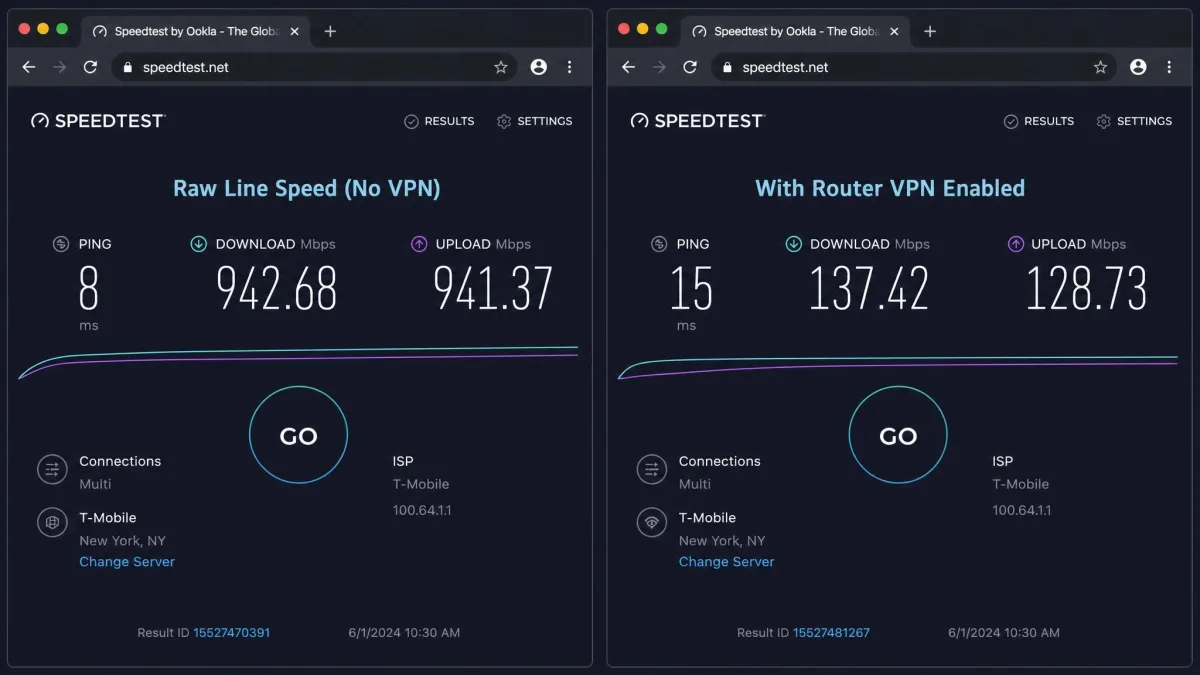The width and height of the screenshot is (1200, 675).
Task: Go back in left browser window
Action: 28,67
